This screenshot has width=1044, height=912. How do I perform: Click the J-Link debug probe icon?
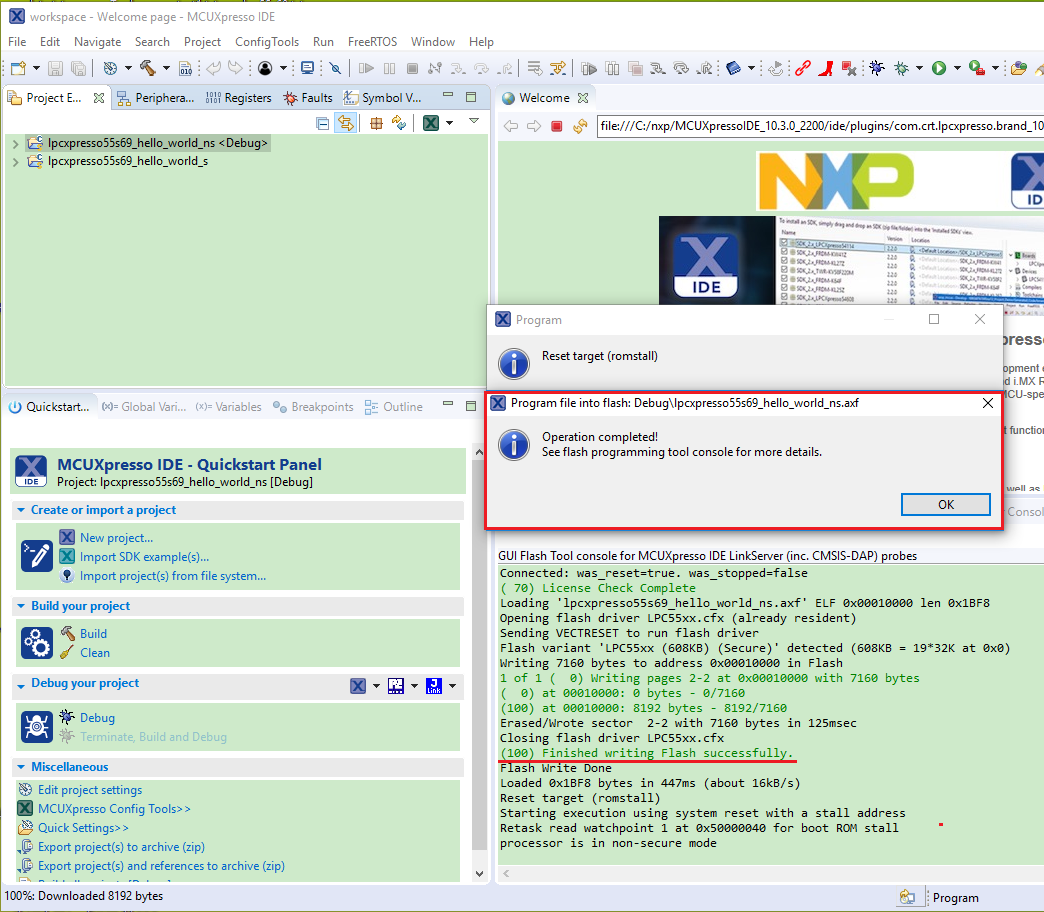(434, 686)
